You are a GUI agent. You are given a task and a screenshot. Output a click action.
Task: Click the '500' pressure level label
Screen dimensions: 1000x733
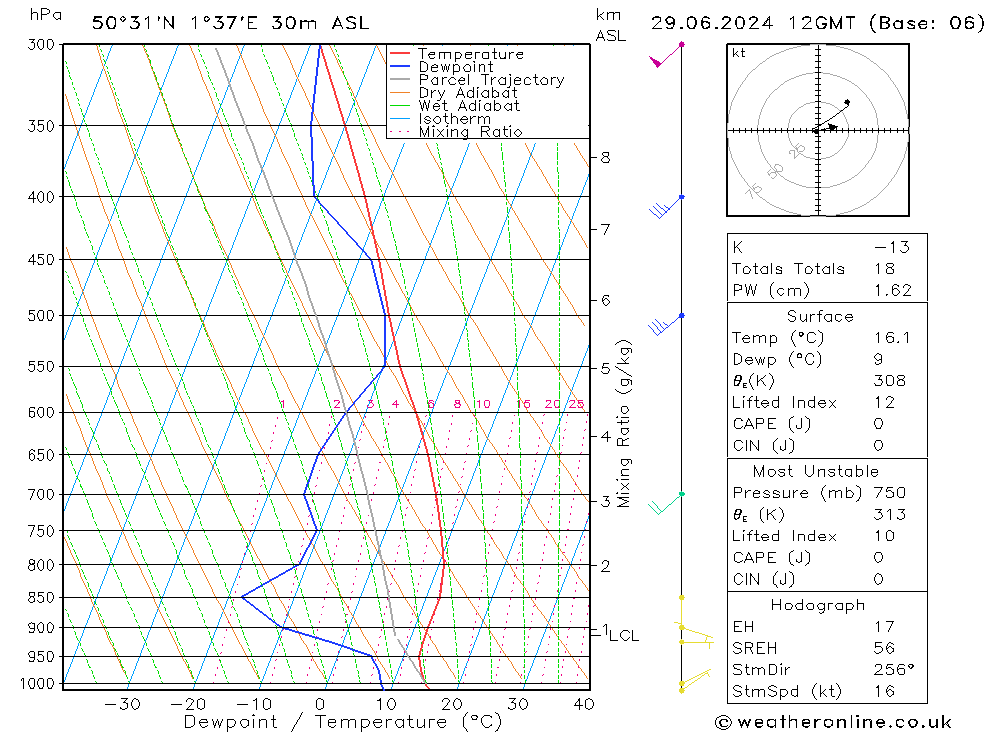(x=41, y=315)
